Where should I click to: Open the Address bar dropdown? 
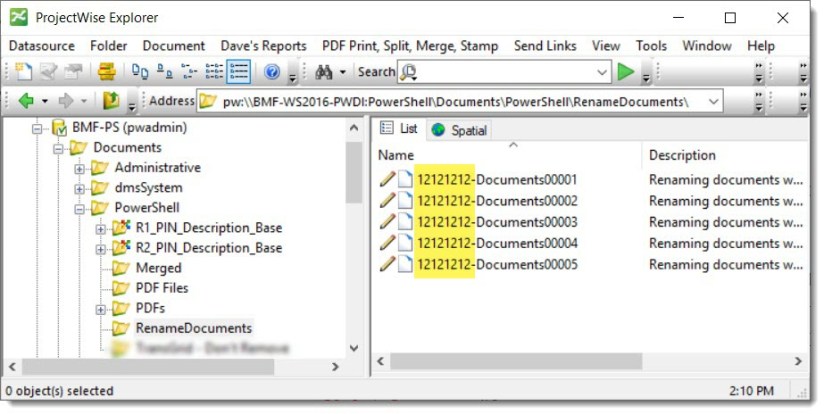[x=712, y=101]
